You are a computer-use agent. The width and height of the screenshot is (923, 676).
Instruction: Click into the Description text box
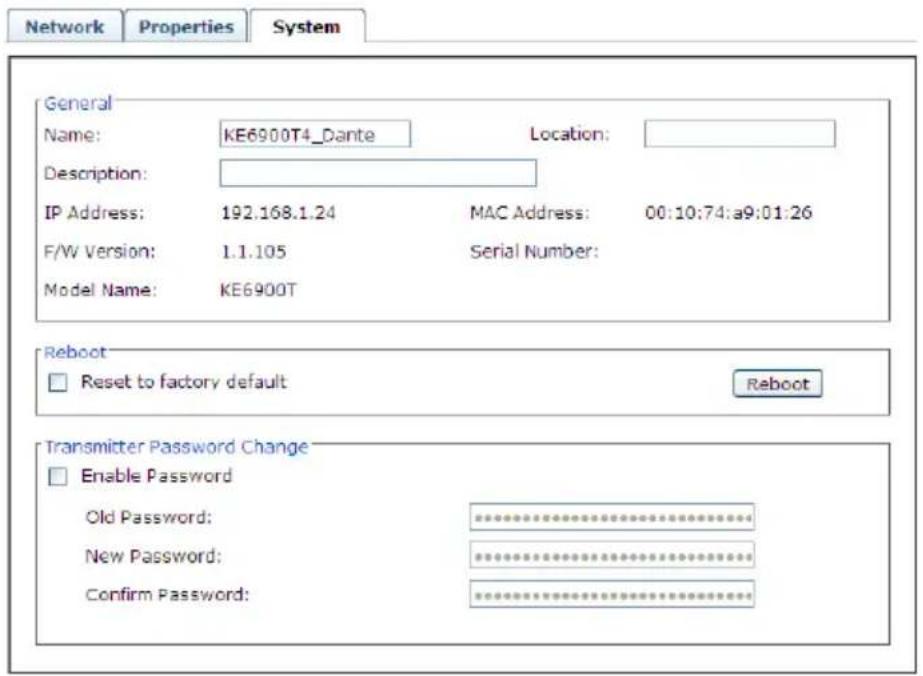(x=378, y=173)
